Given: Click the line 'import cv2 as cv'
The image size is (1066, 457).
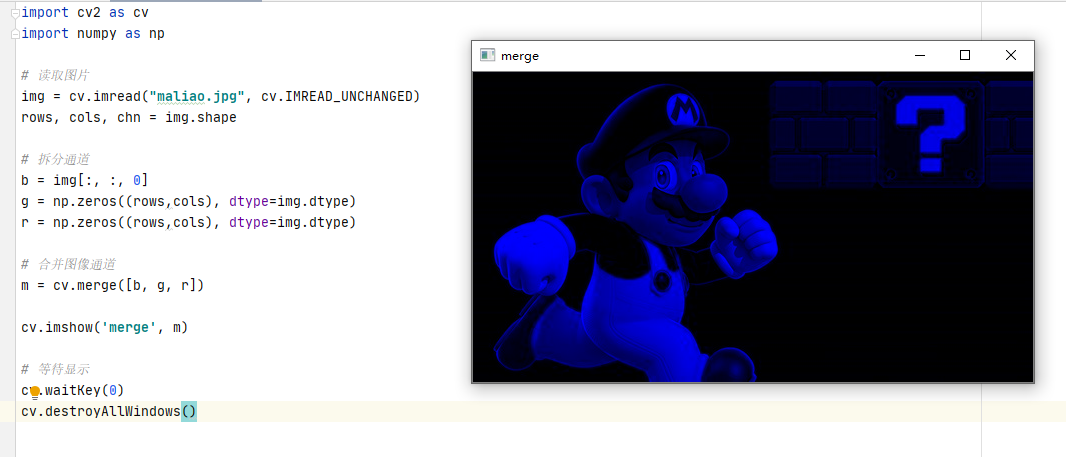Looking at the screenshot, I should pos(85,12).
